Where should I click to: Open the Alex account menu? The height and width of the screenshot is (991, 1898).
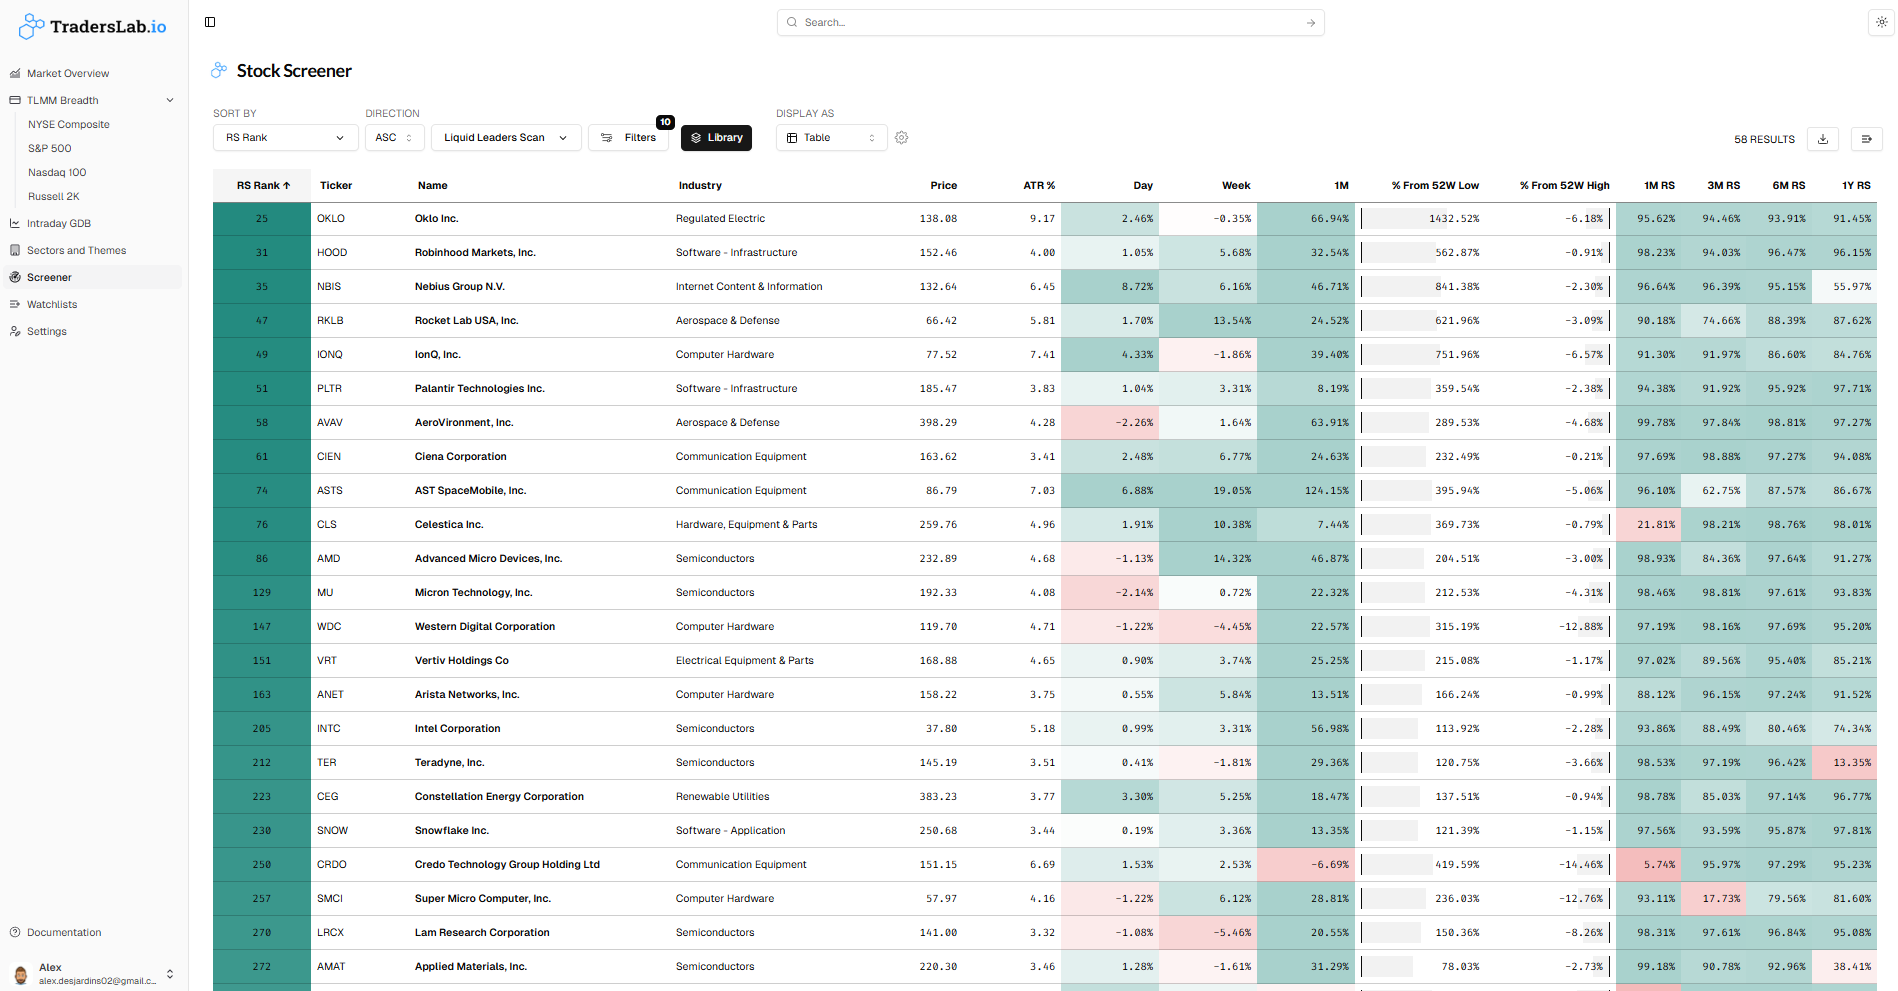(x=93, y=973)
